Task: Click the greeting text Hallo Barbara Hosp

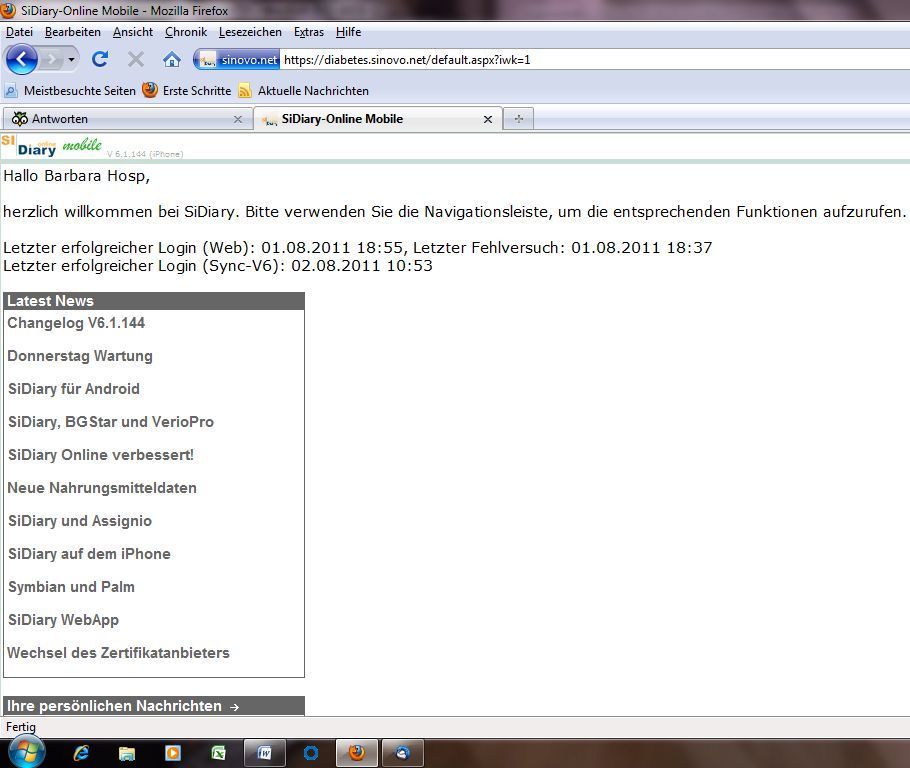Action: (77, 176)
